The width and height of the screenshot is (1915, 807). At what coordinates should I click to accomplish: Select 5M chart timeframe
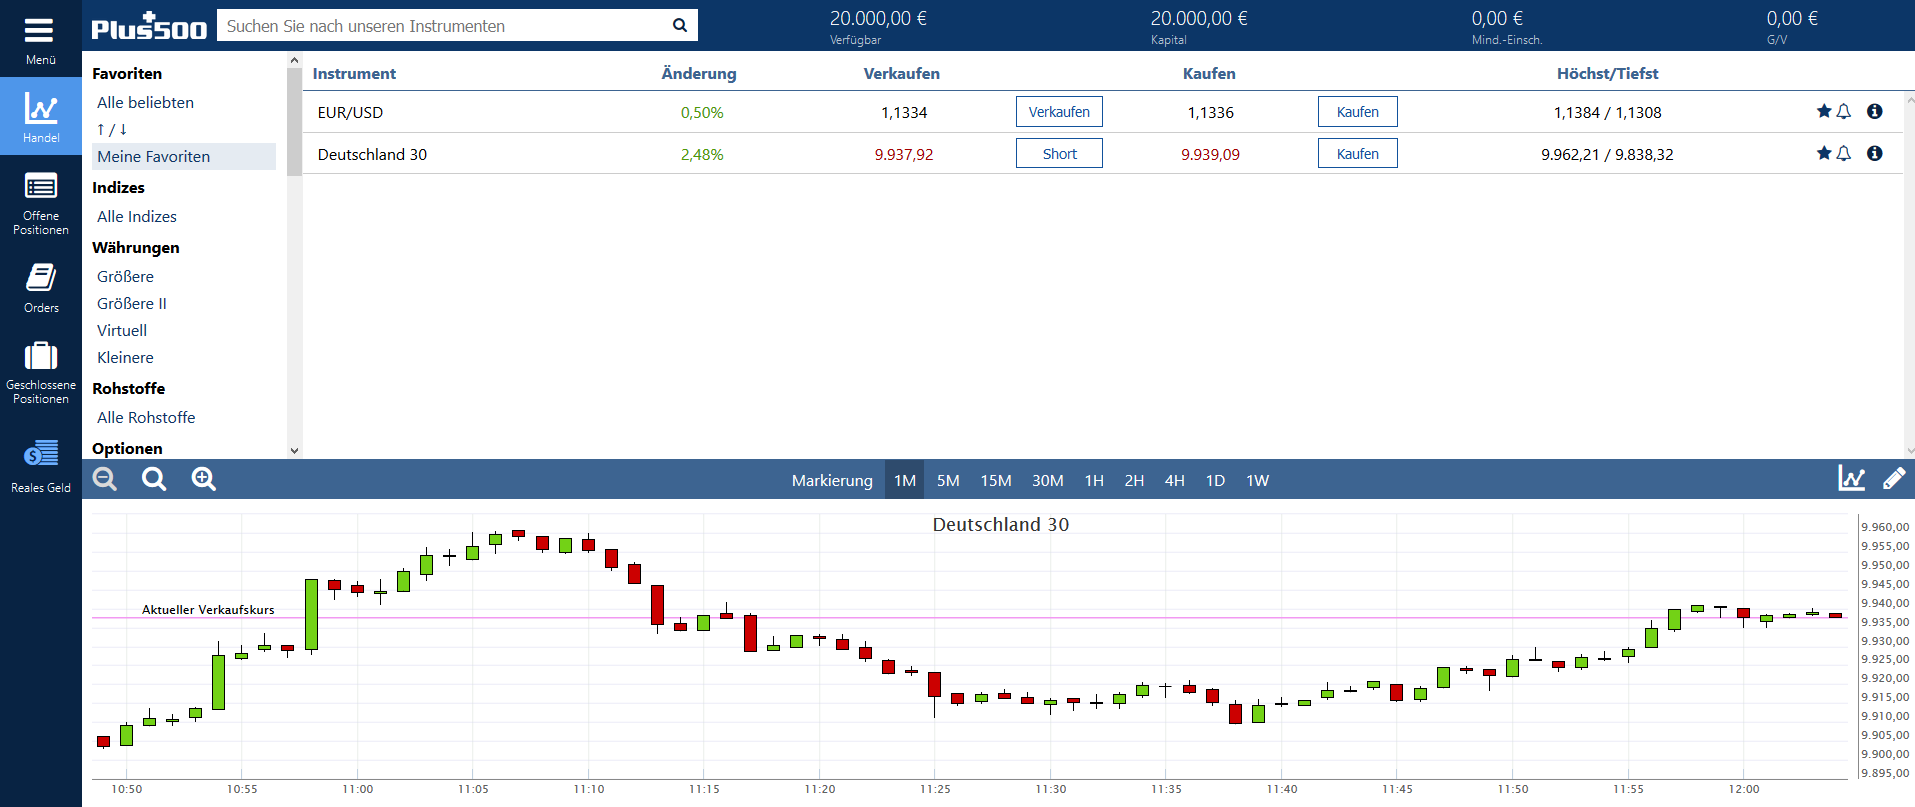click(948, 481)
